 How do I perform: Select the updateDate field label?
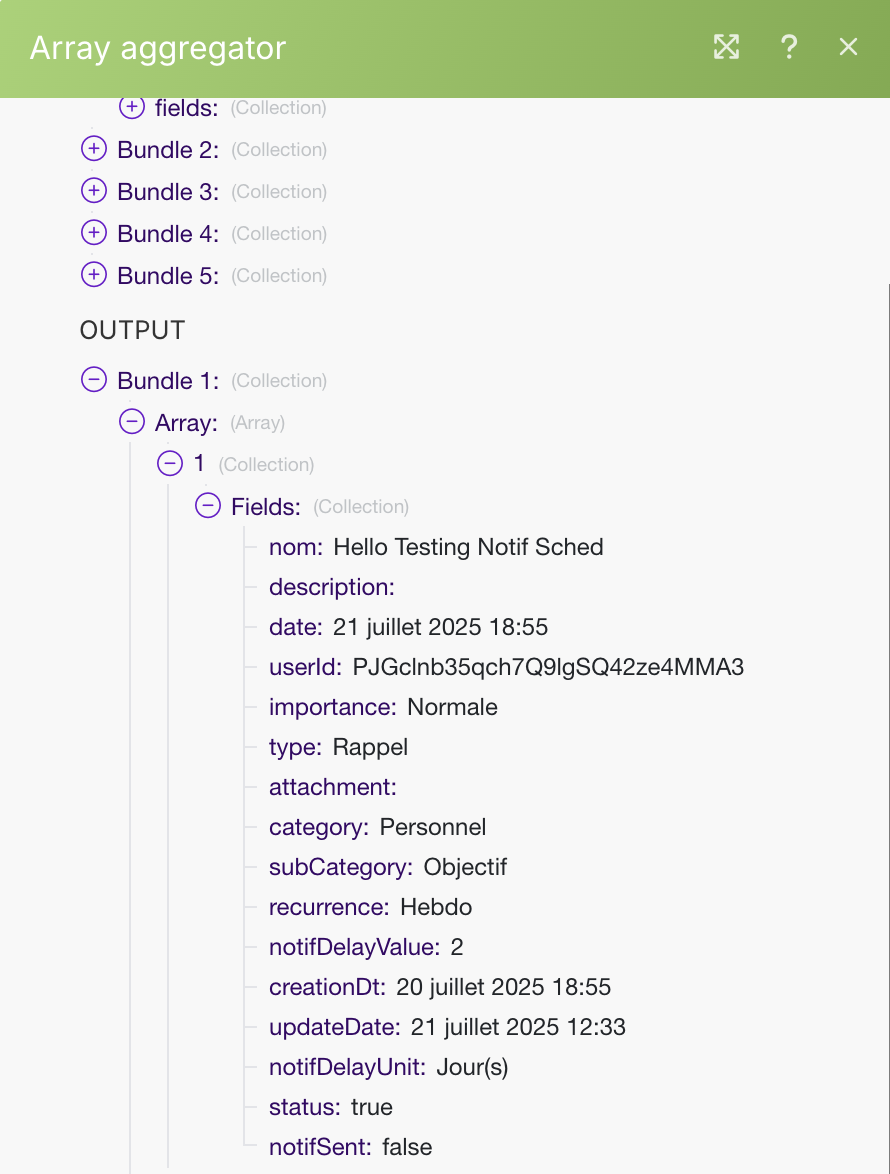coord(334,1027)
